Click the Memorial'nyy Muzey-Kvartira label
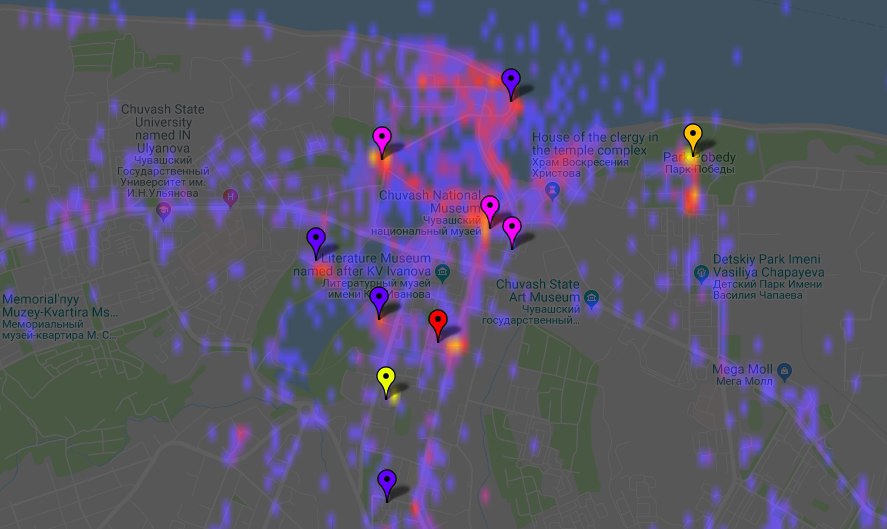 tap(59, 306)
